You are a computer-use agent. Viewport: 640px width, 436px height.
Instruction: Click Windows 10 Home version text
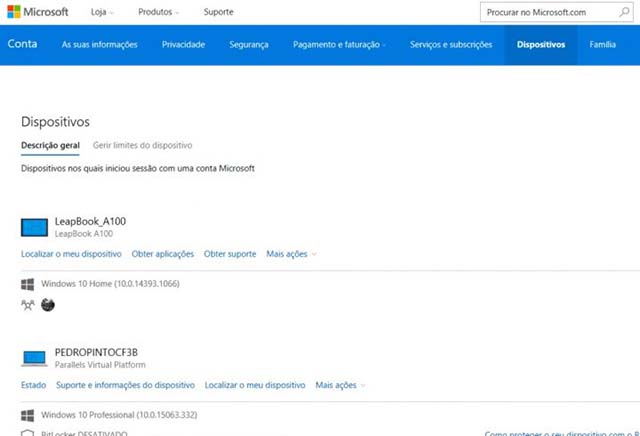(x=110, y=284)
